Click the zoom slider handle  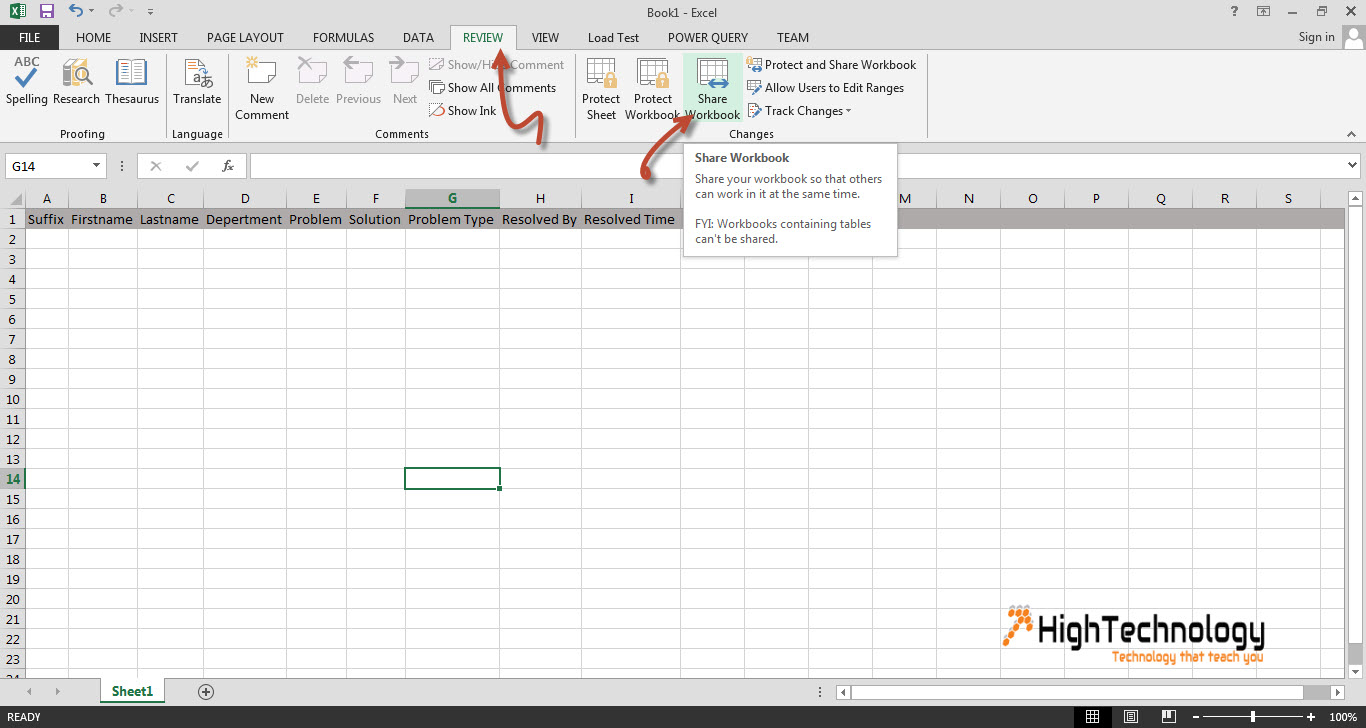click(x=1253, y=717)
